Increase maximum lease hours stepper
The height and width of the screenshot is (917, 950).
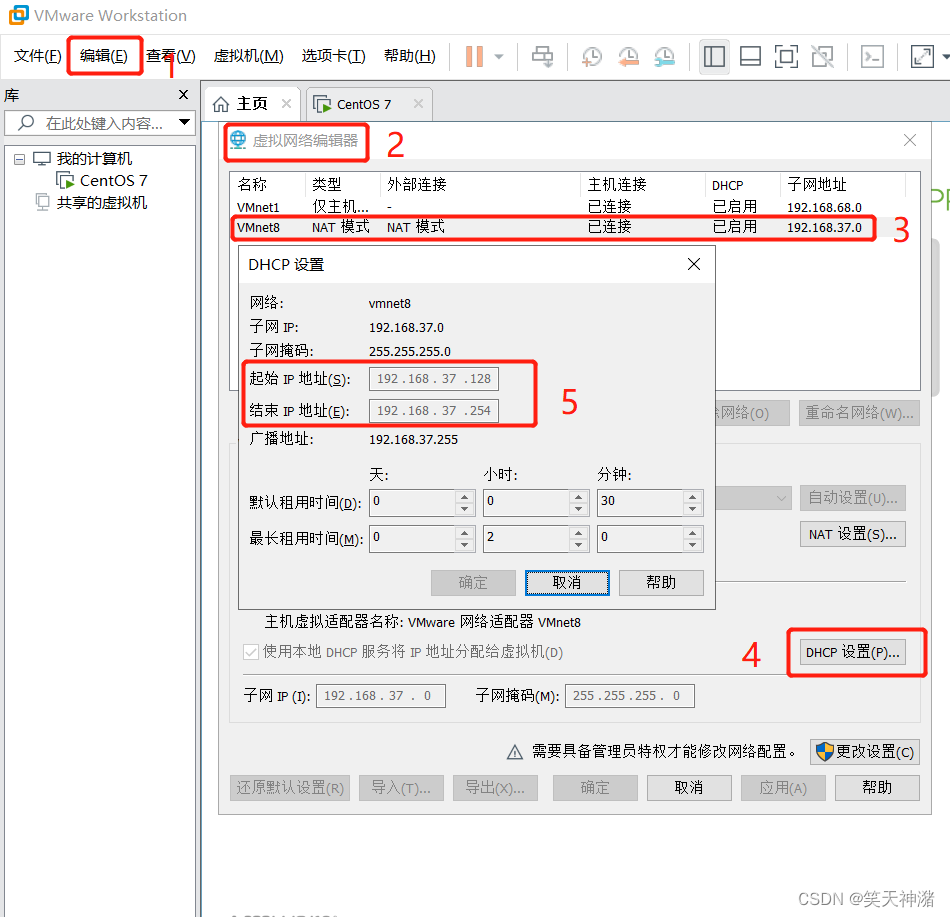579,532
